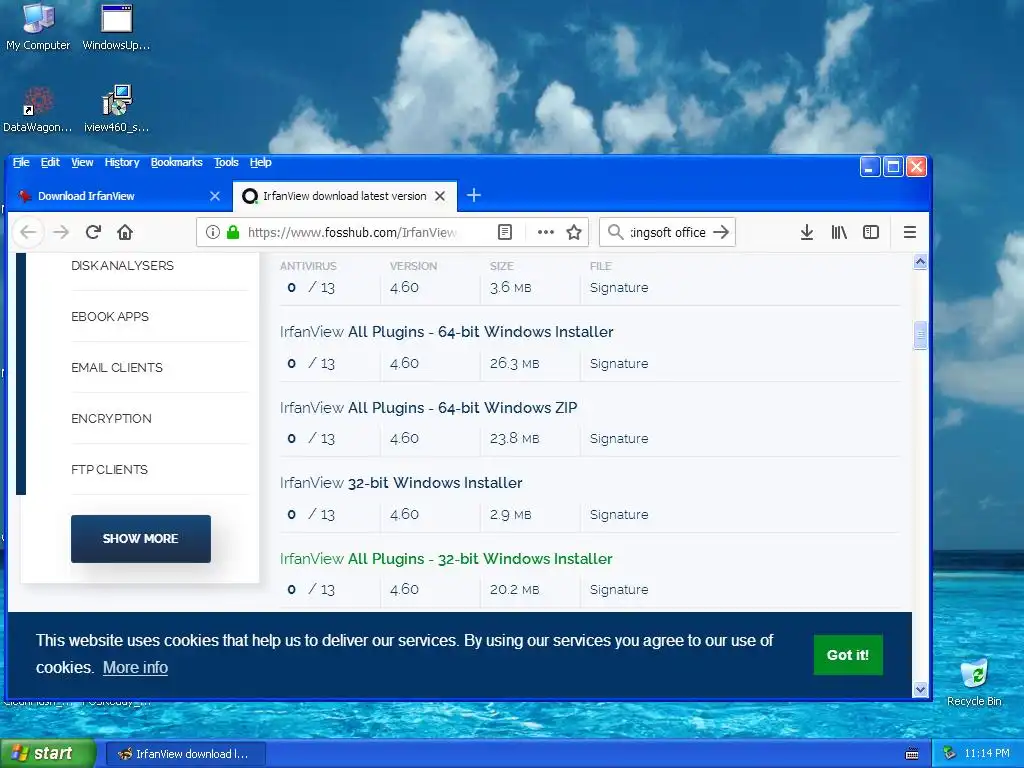The width and height of the screenshot is (1024, 768).
Task: Click the SHOW MORE categories button
Action: (140, 538)
